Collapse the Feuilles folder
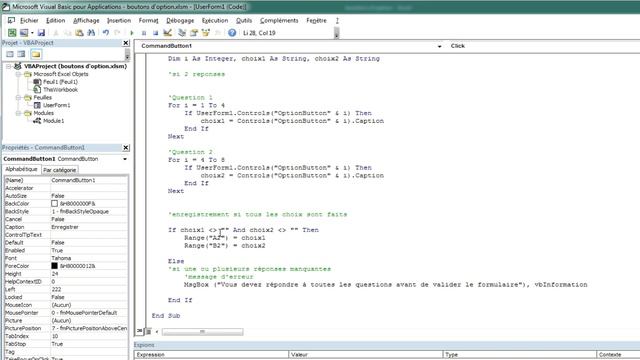The height and width of the screenshot is (360, 640). [18, 98]
